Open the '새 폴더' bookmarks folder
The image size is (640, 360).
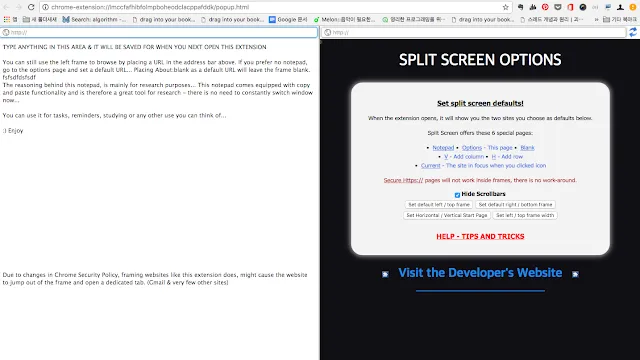[x=40, y=19]
